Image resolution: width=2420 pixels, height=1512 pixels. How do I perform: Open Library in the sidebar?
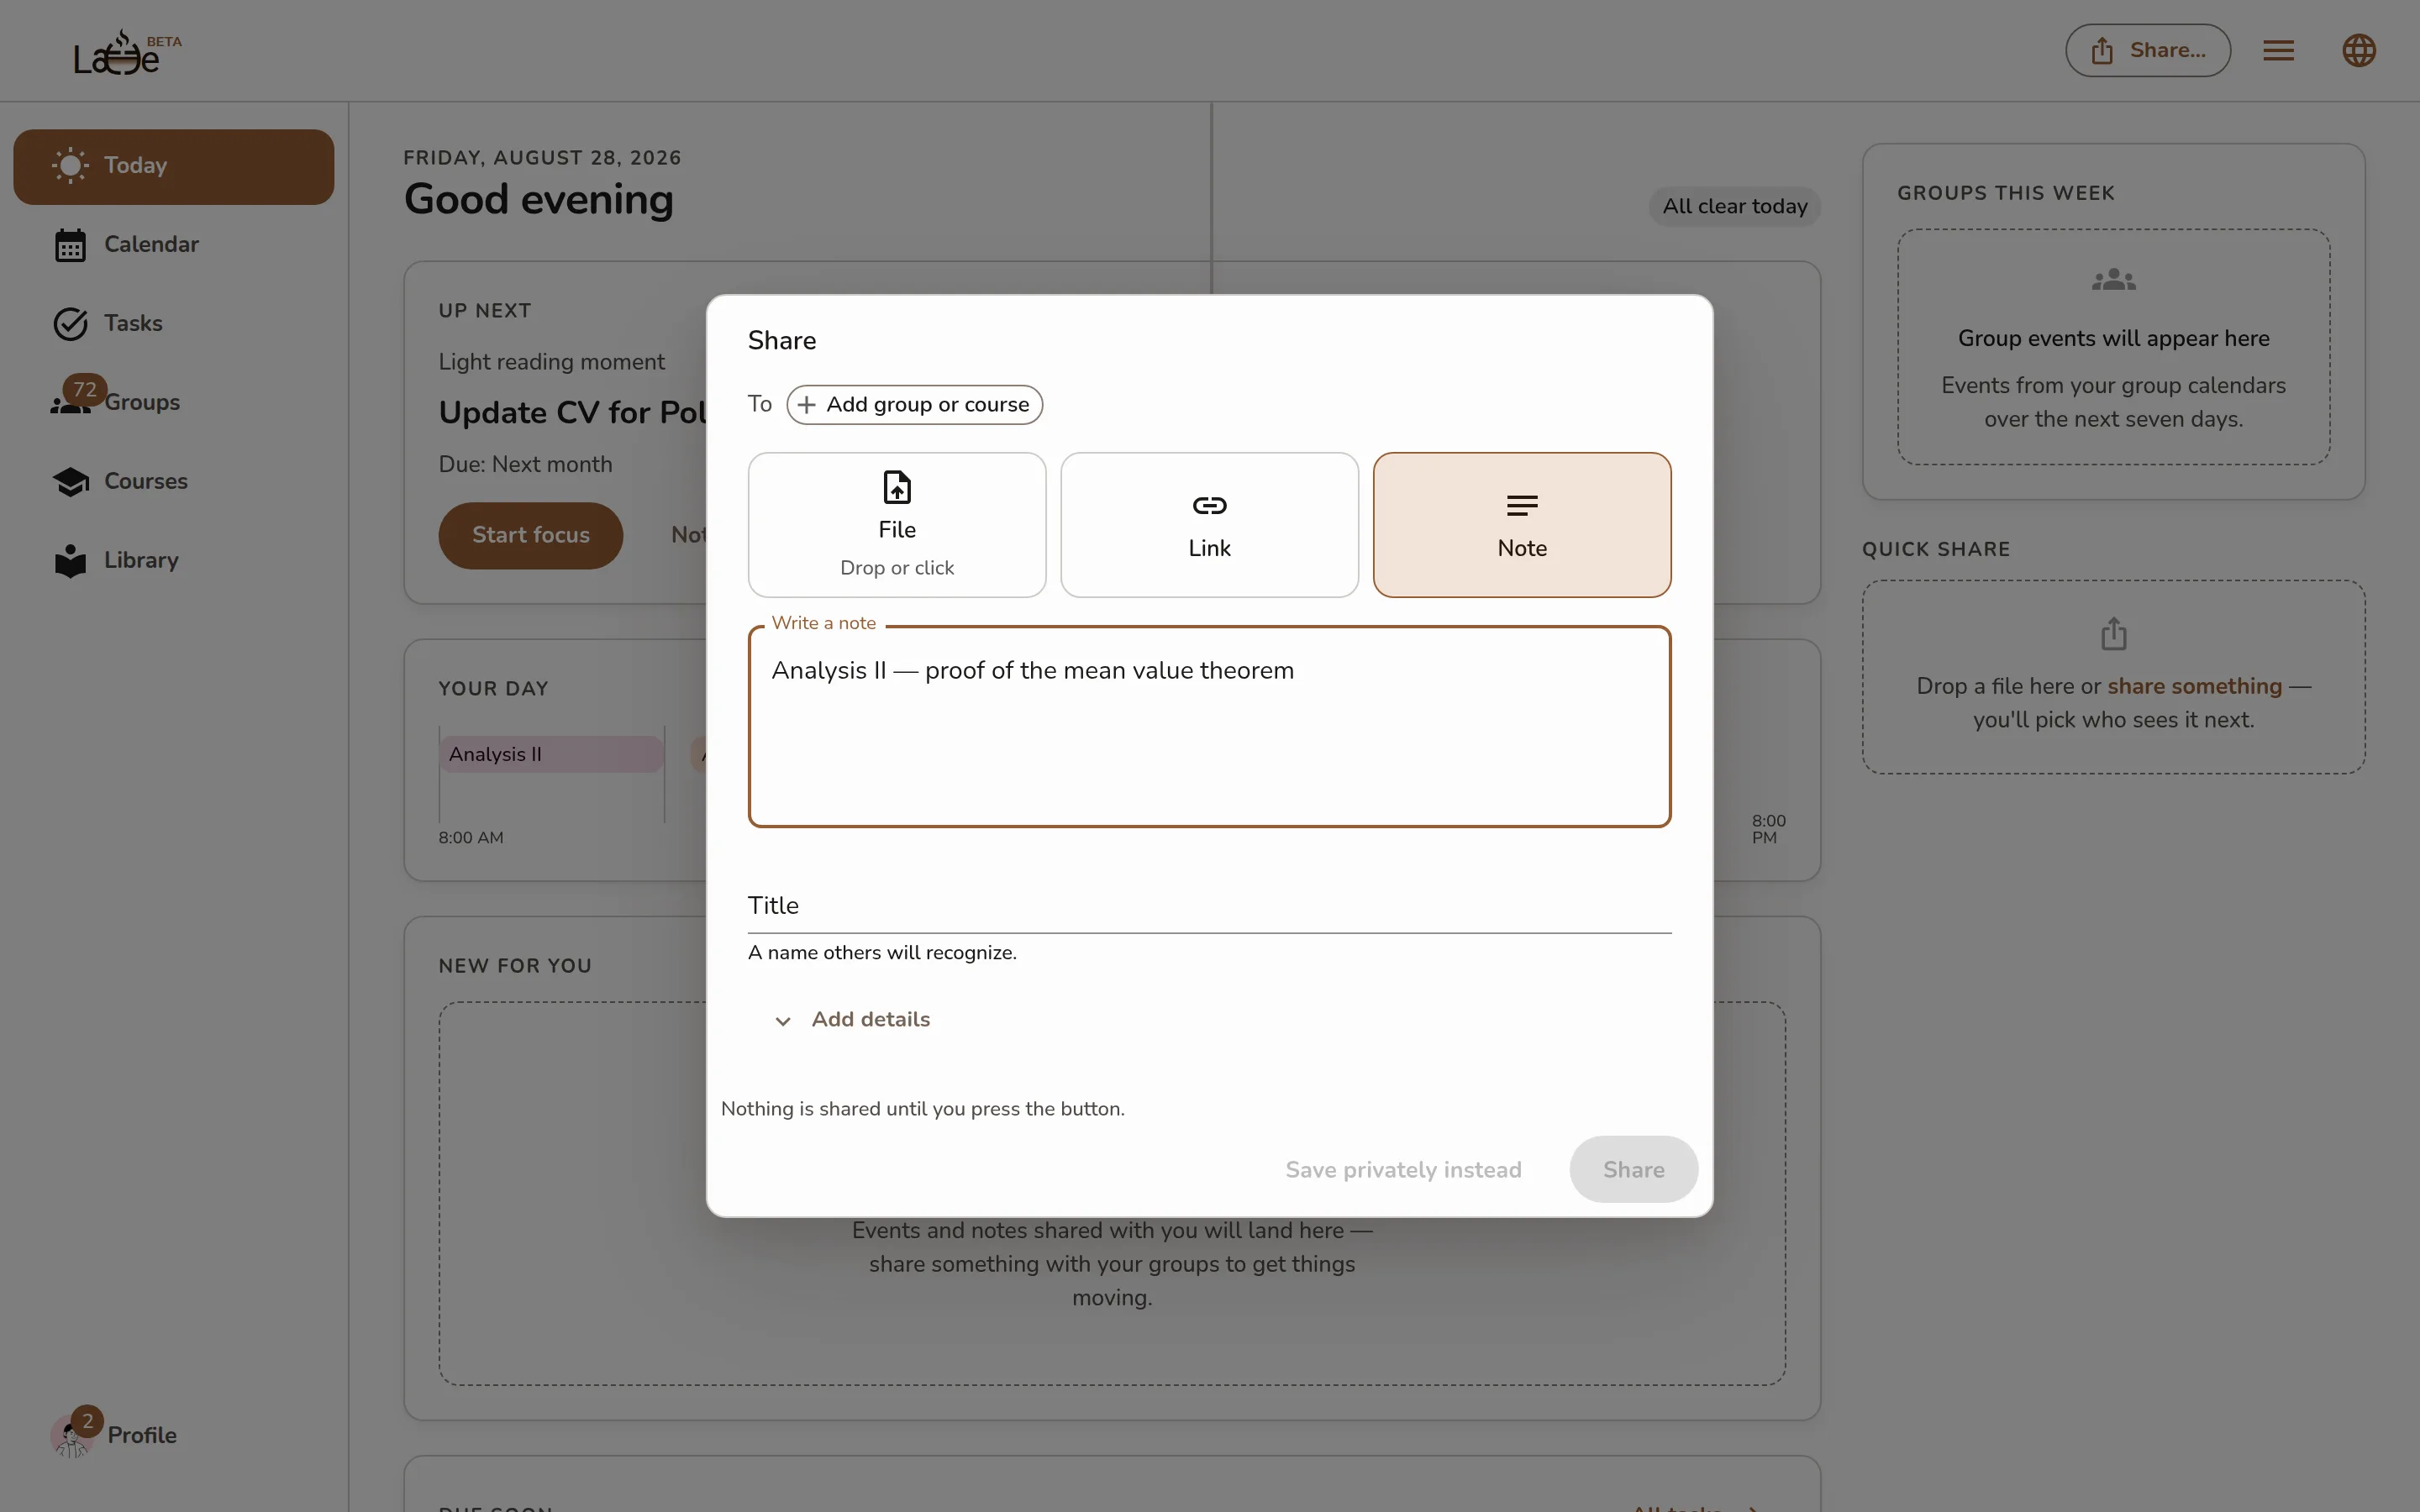pyautogui.click(x=174, y=561)
